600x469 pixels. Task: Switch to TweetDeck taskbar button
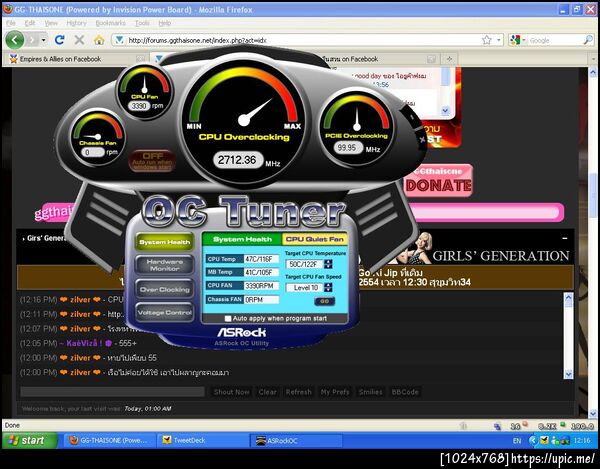point(203,440)
